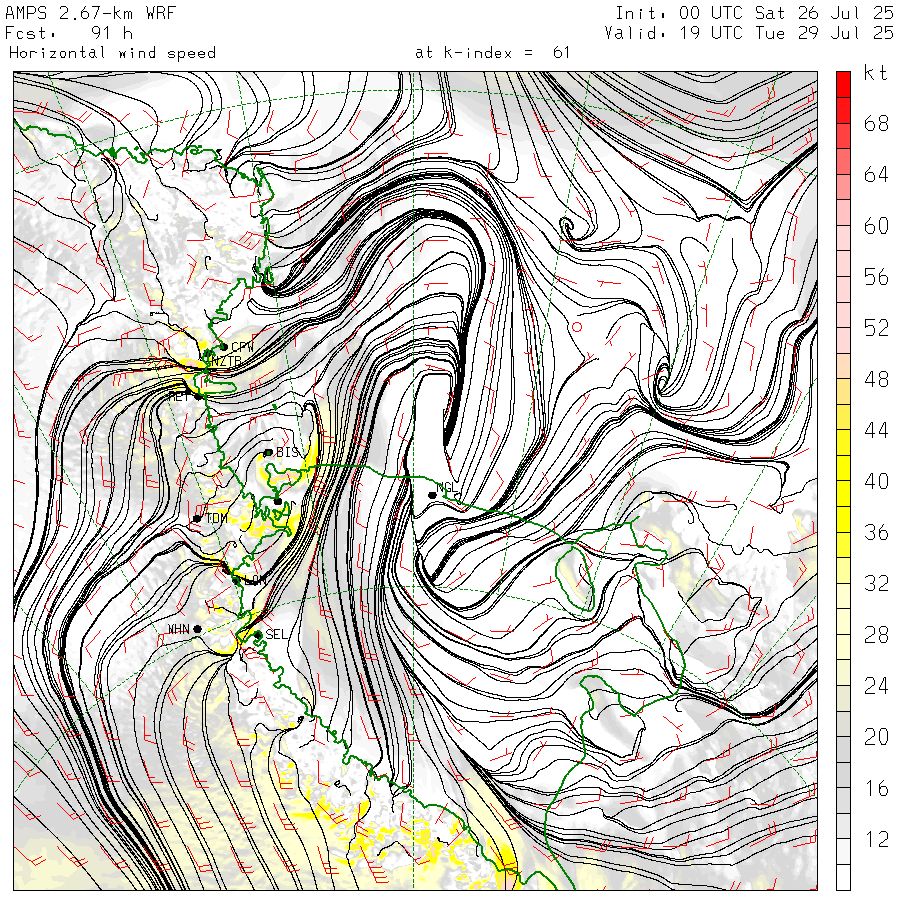Image resolution: width=900 pixels, height=900 pixels.
Task: Click the 32 value on the colorbar
Action: [876, 584]
